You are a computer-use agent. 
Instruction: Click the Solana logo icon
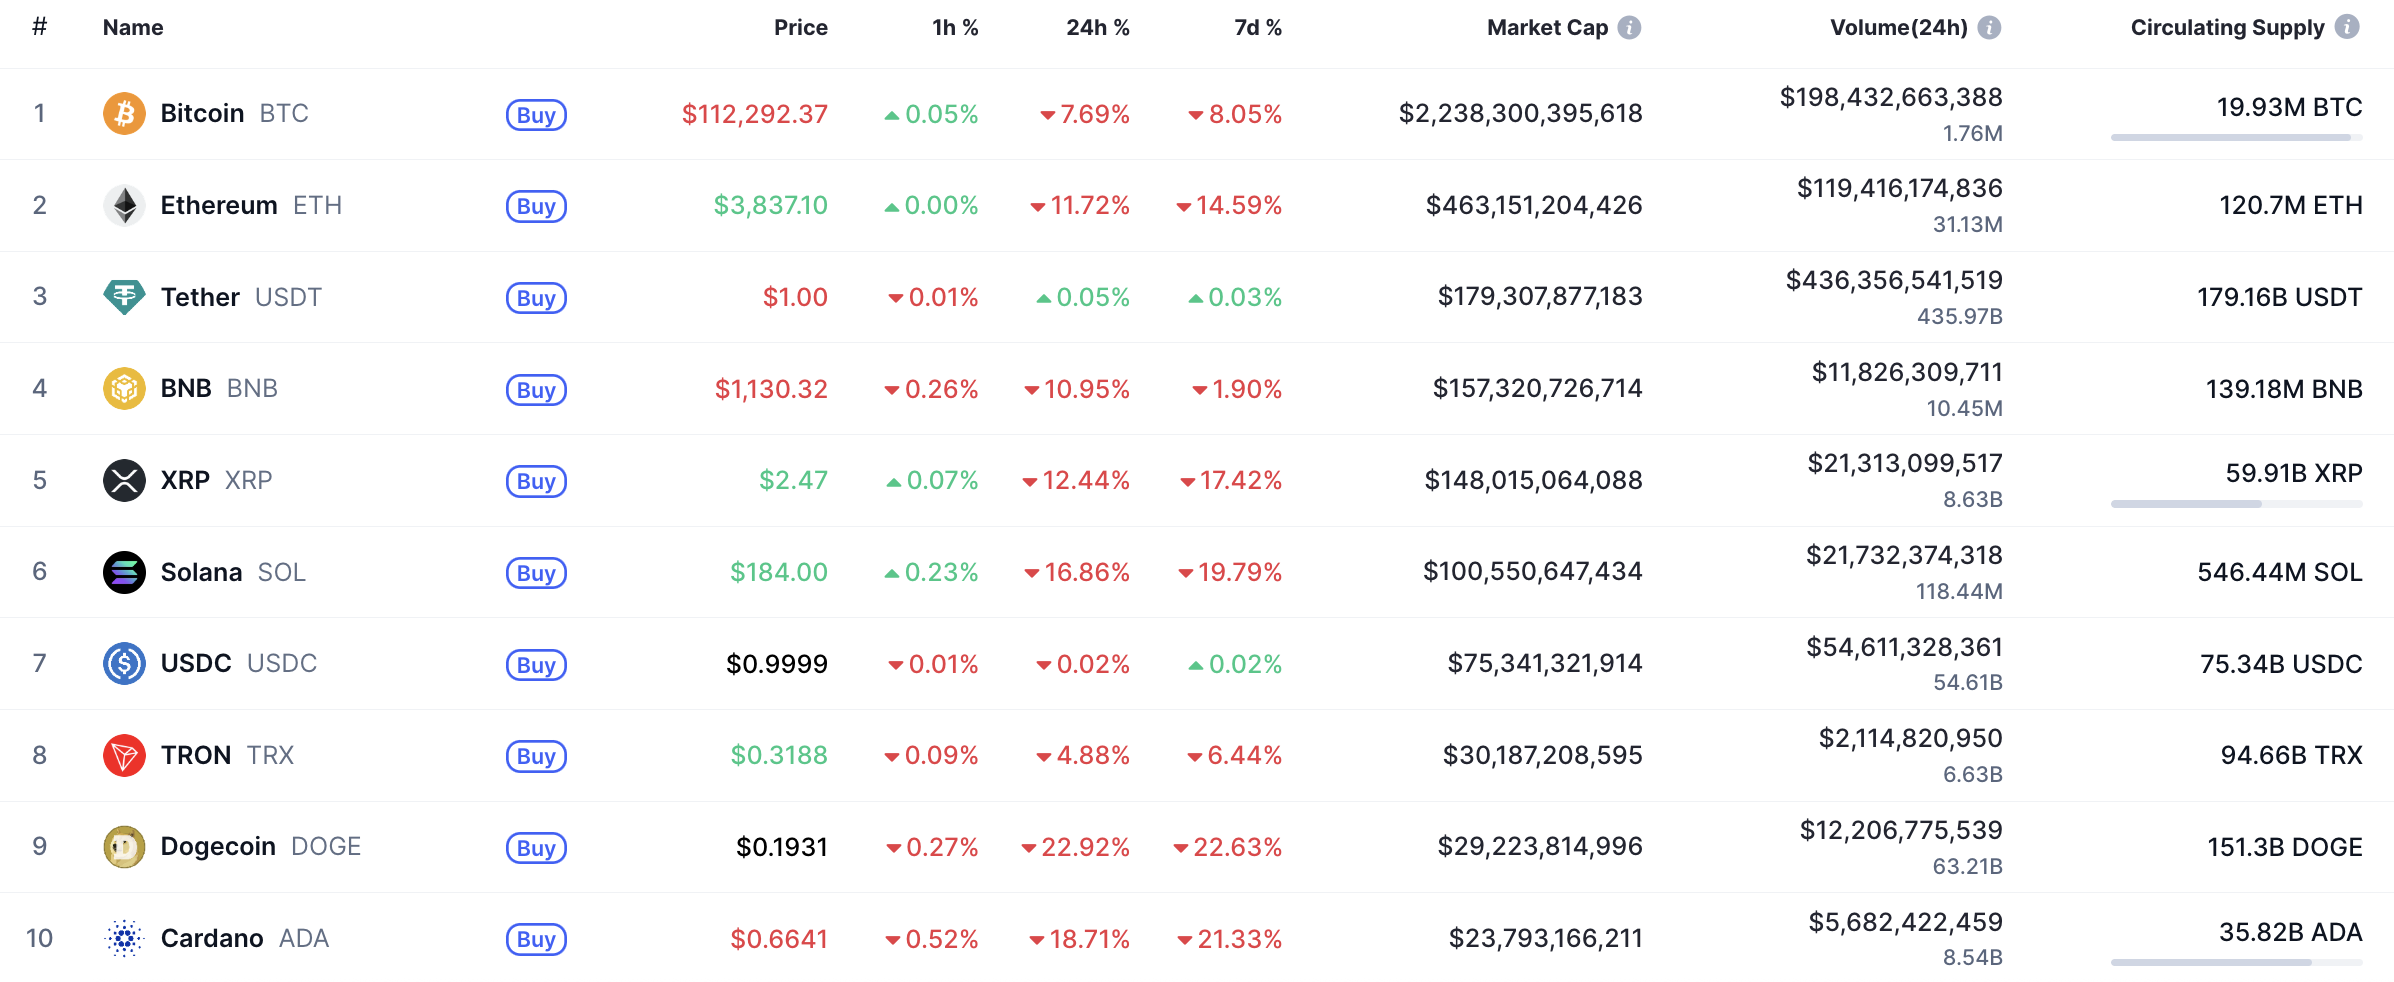tap(124, 572)
